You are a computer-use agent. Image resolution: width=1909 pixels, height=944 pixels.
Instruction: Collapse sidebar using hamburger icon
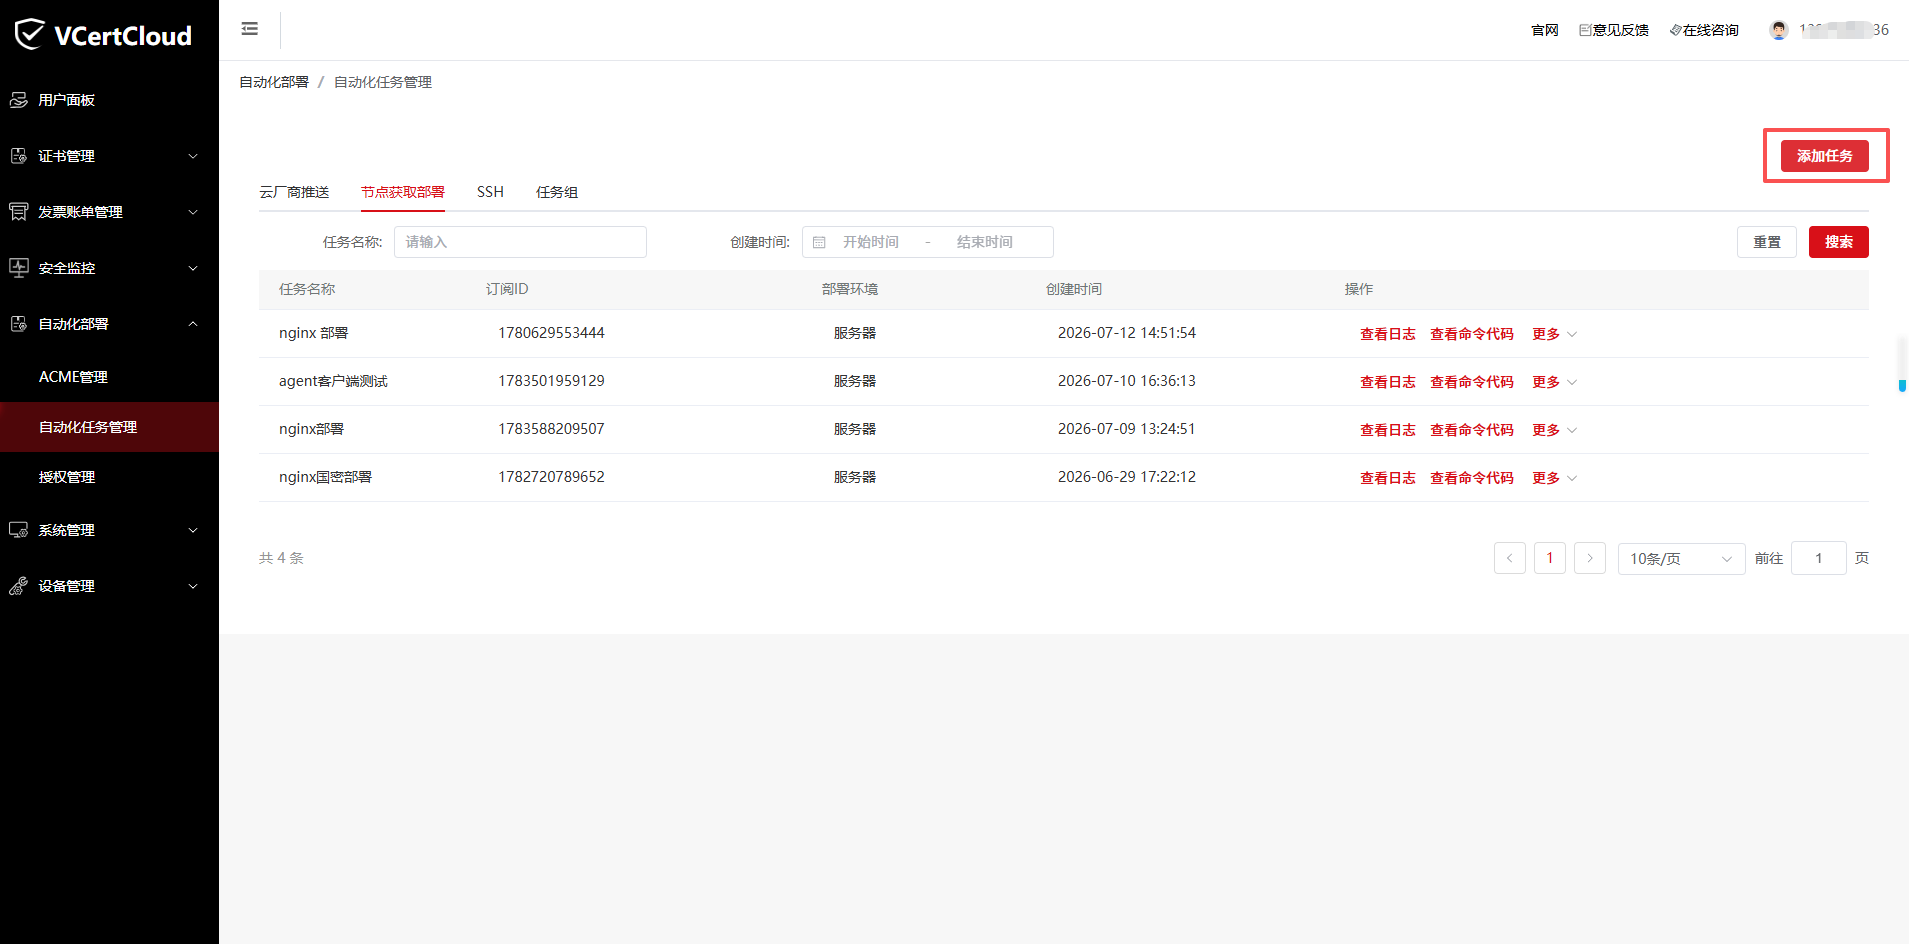coord(250,29)
